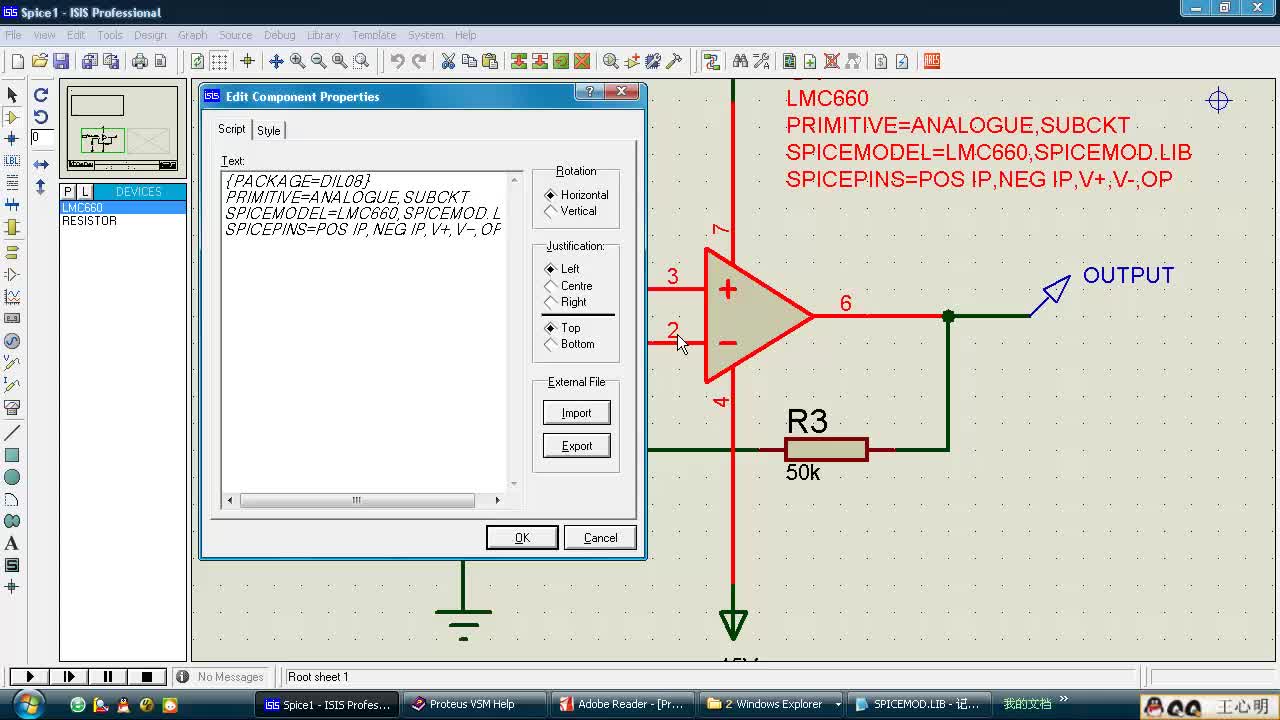Select Top vertical justification
Image resolution: width=1280 pixels, height=720 pixels.
click(x=562, y=328)
